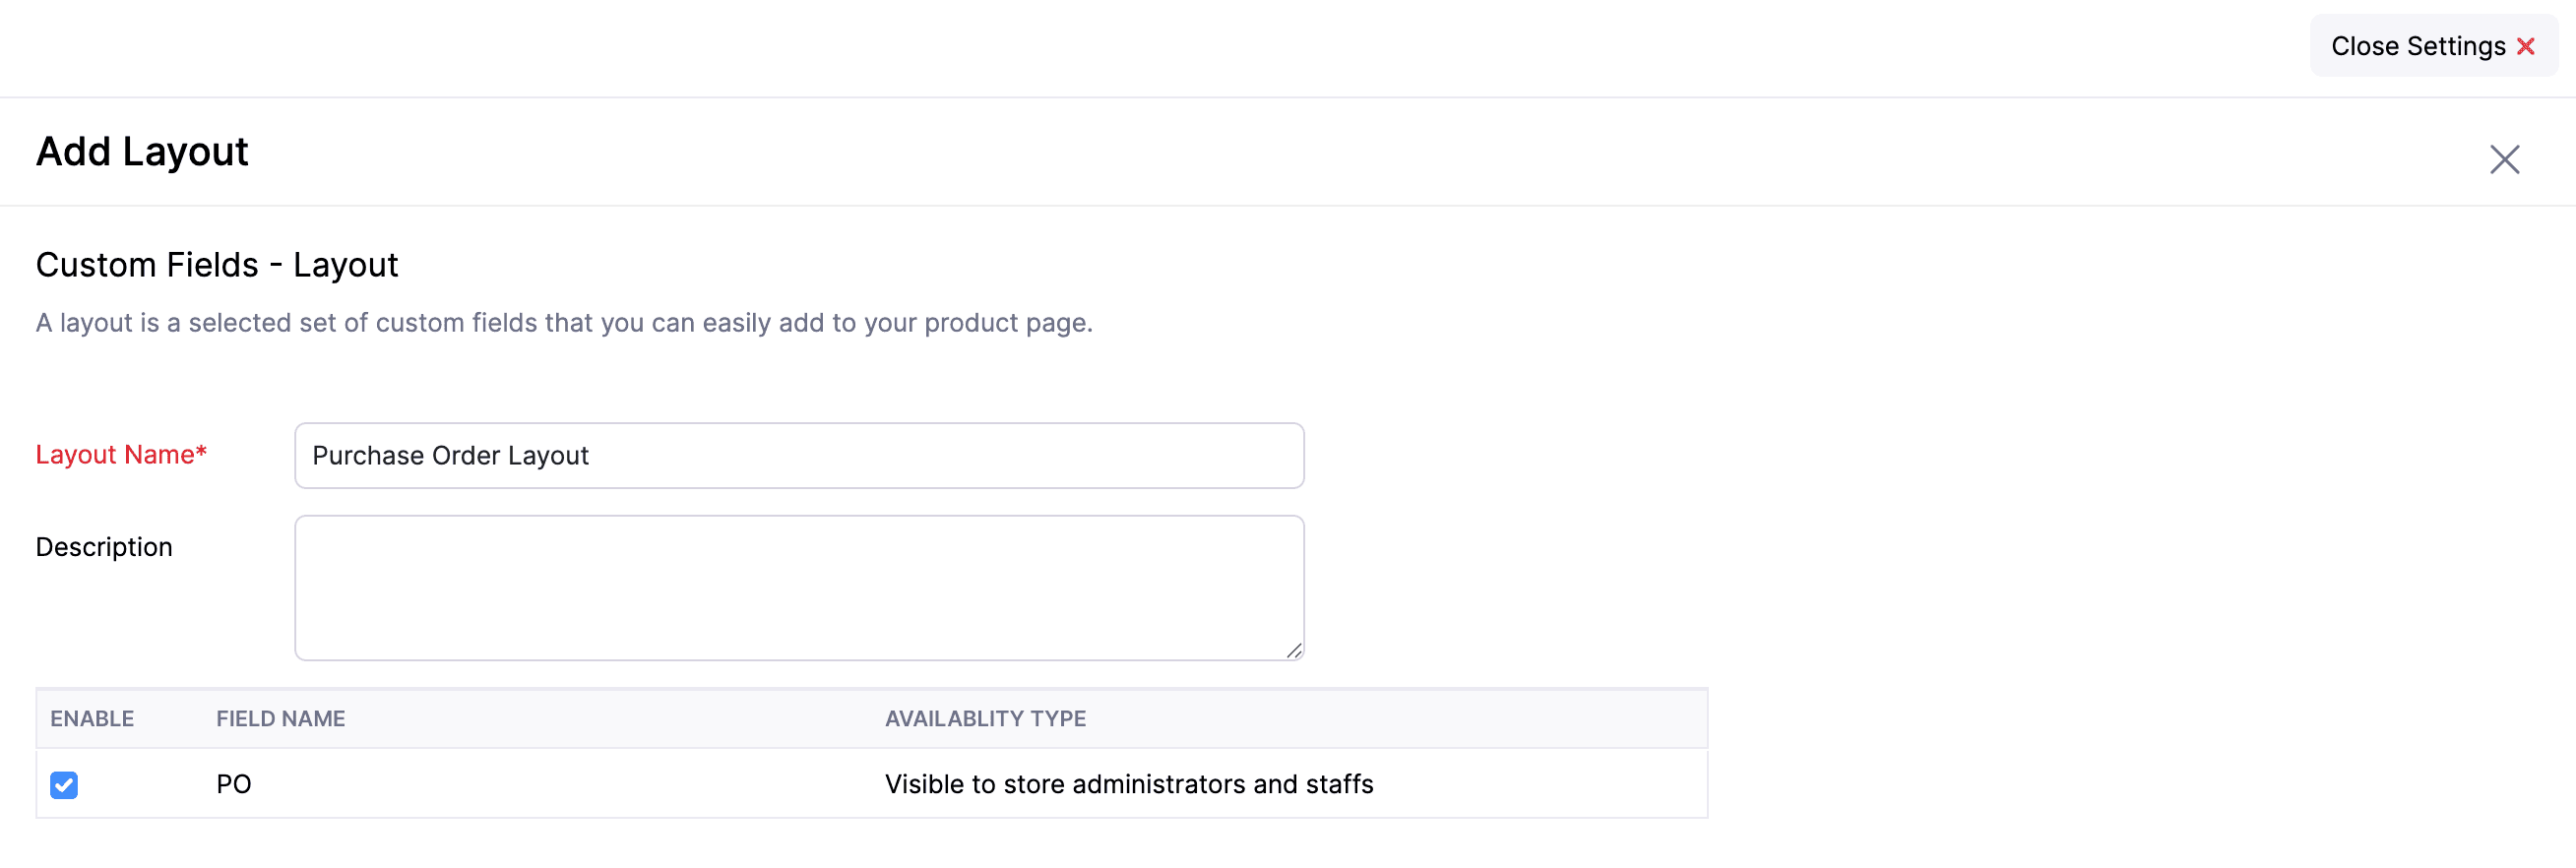The height and width of the screenshot is (868, 2576).
Task: Click inside the Description text area
Action: tap(798, 587)
